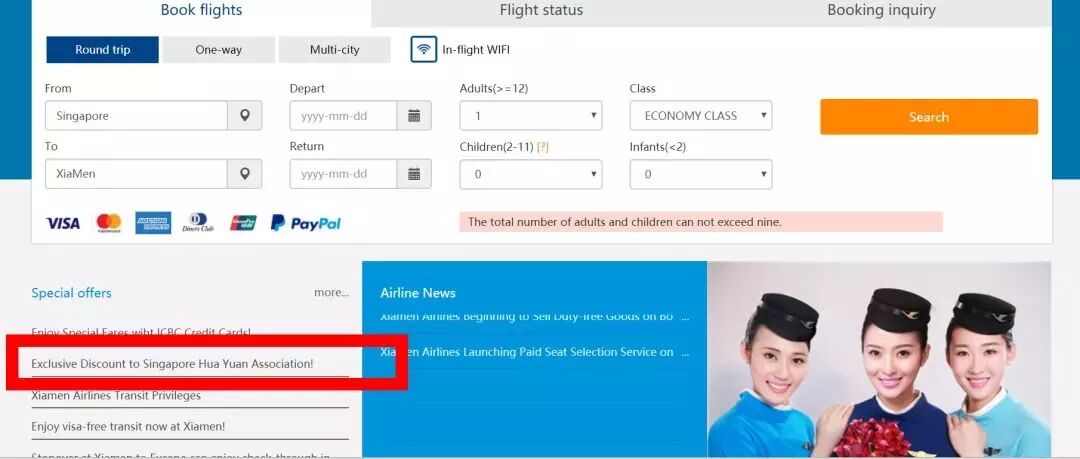Image resolution: width=1080 pixels, height=459 pixels.
Task: Click the Return date input field
Action: (343, 174)
